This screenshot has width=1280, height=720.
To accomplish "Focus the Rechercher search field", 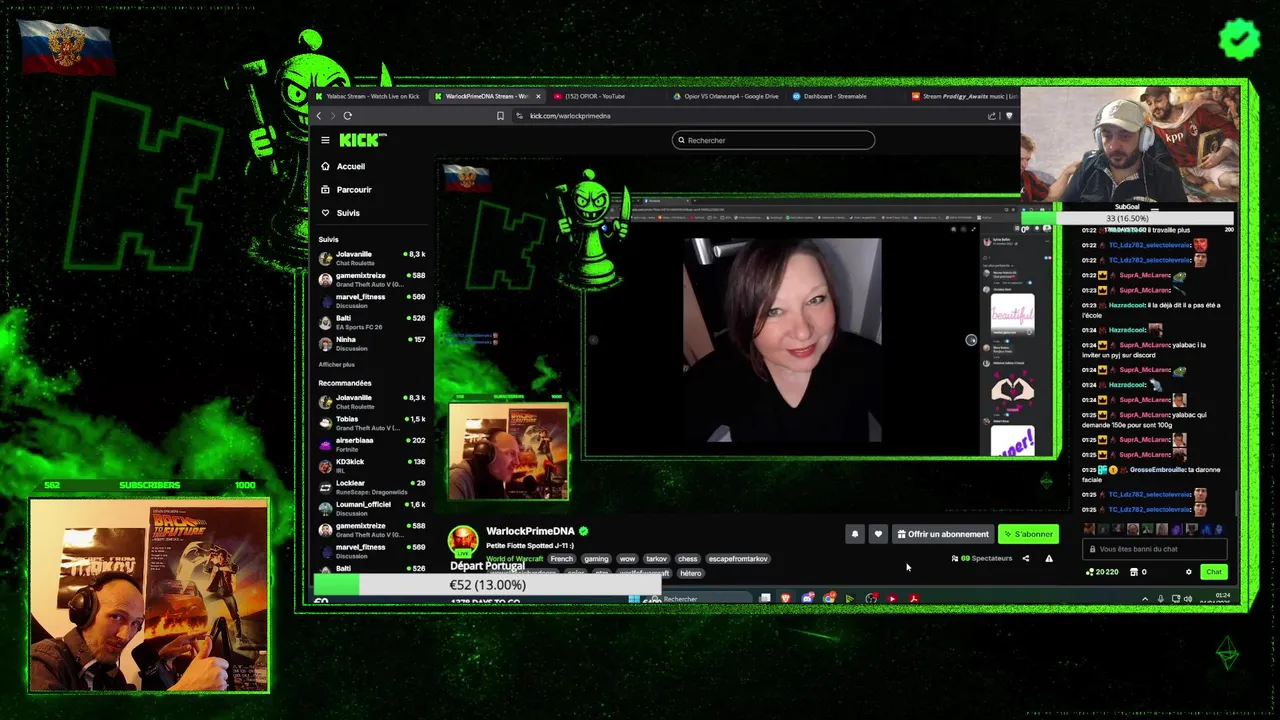I will [773, 140].
